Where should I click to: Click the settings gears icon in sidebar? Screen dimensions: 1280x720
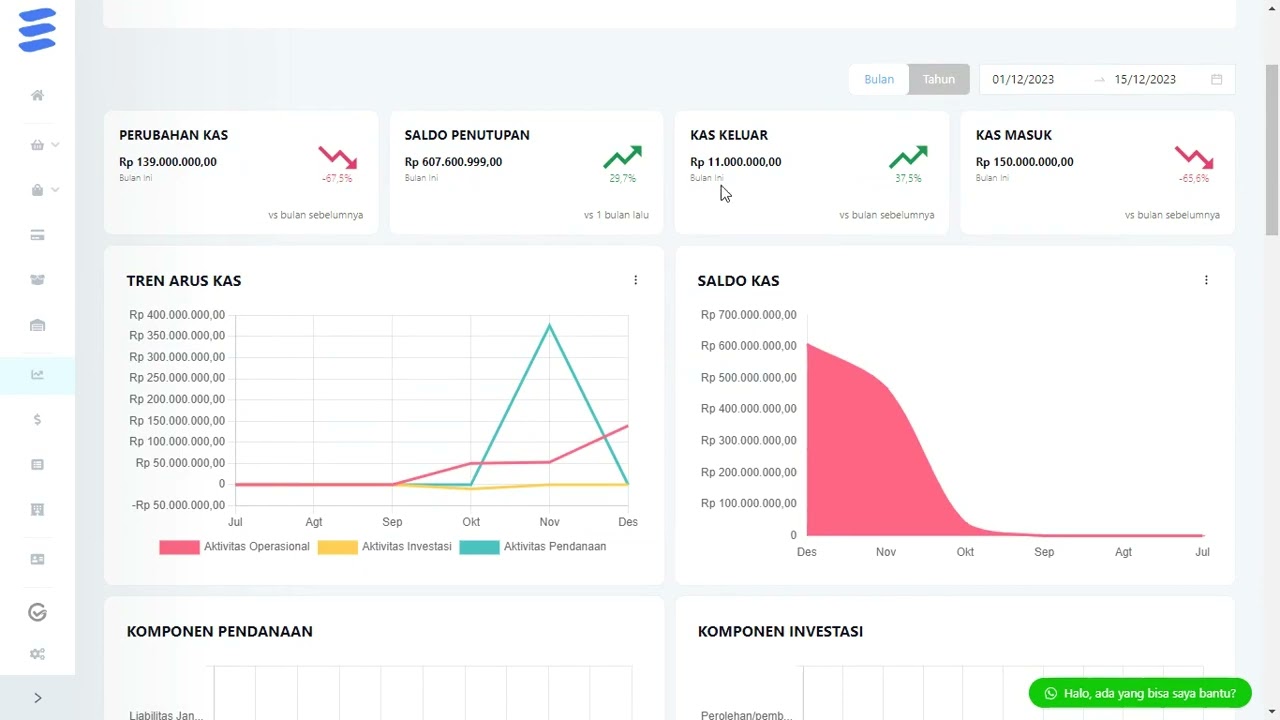pos(37,654)
